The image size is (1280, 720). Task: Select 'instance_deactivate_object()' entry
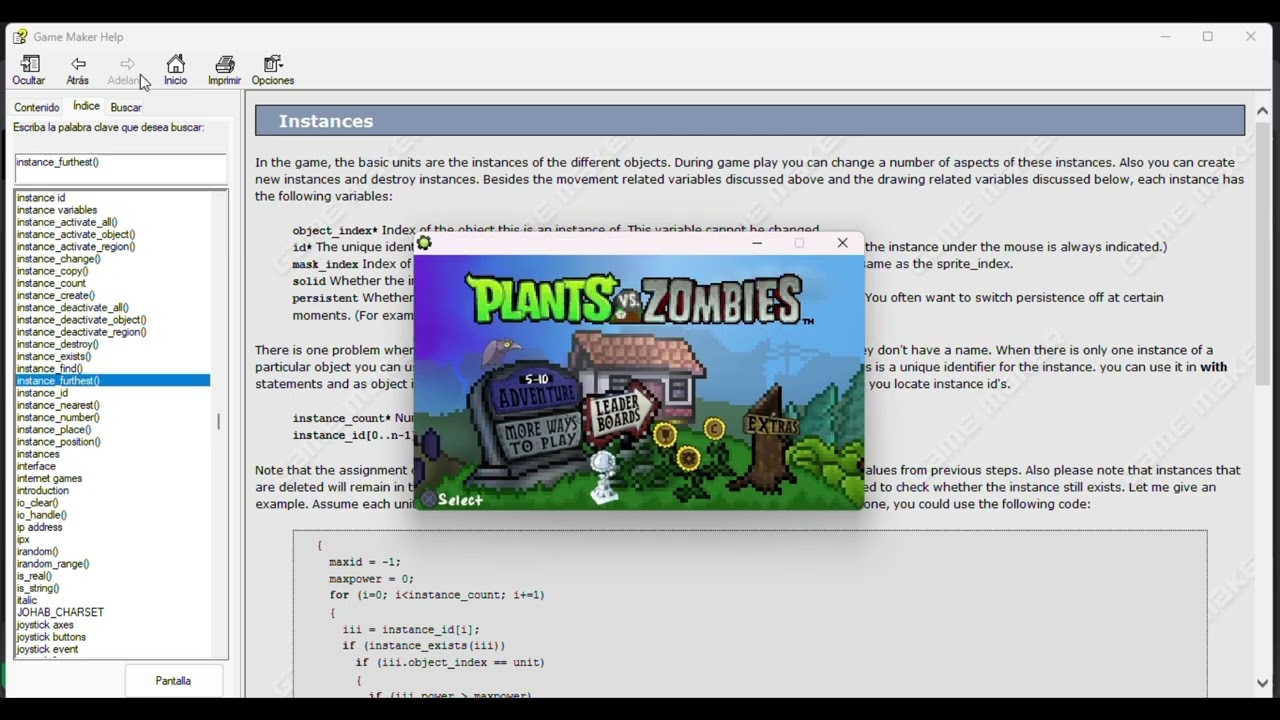[x=82, y=320]
